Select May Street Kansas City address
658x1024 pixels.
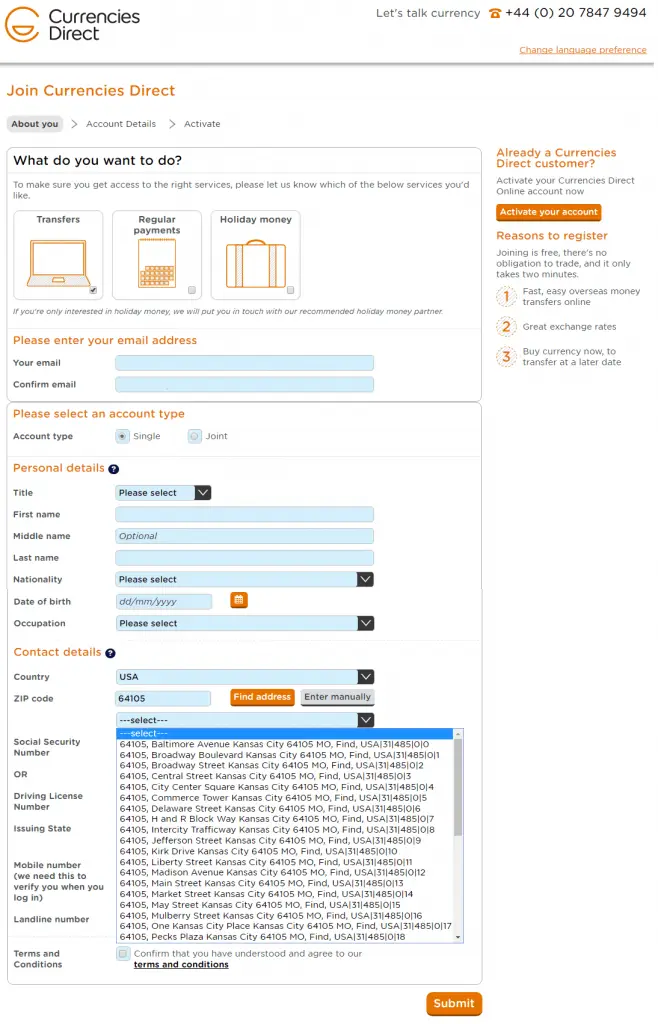(x=285, y=905)
